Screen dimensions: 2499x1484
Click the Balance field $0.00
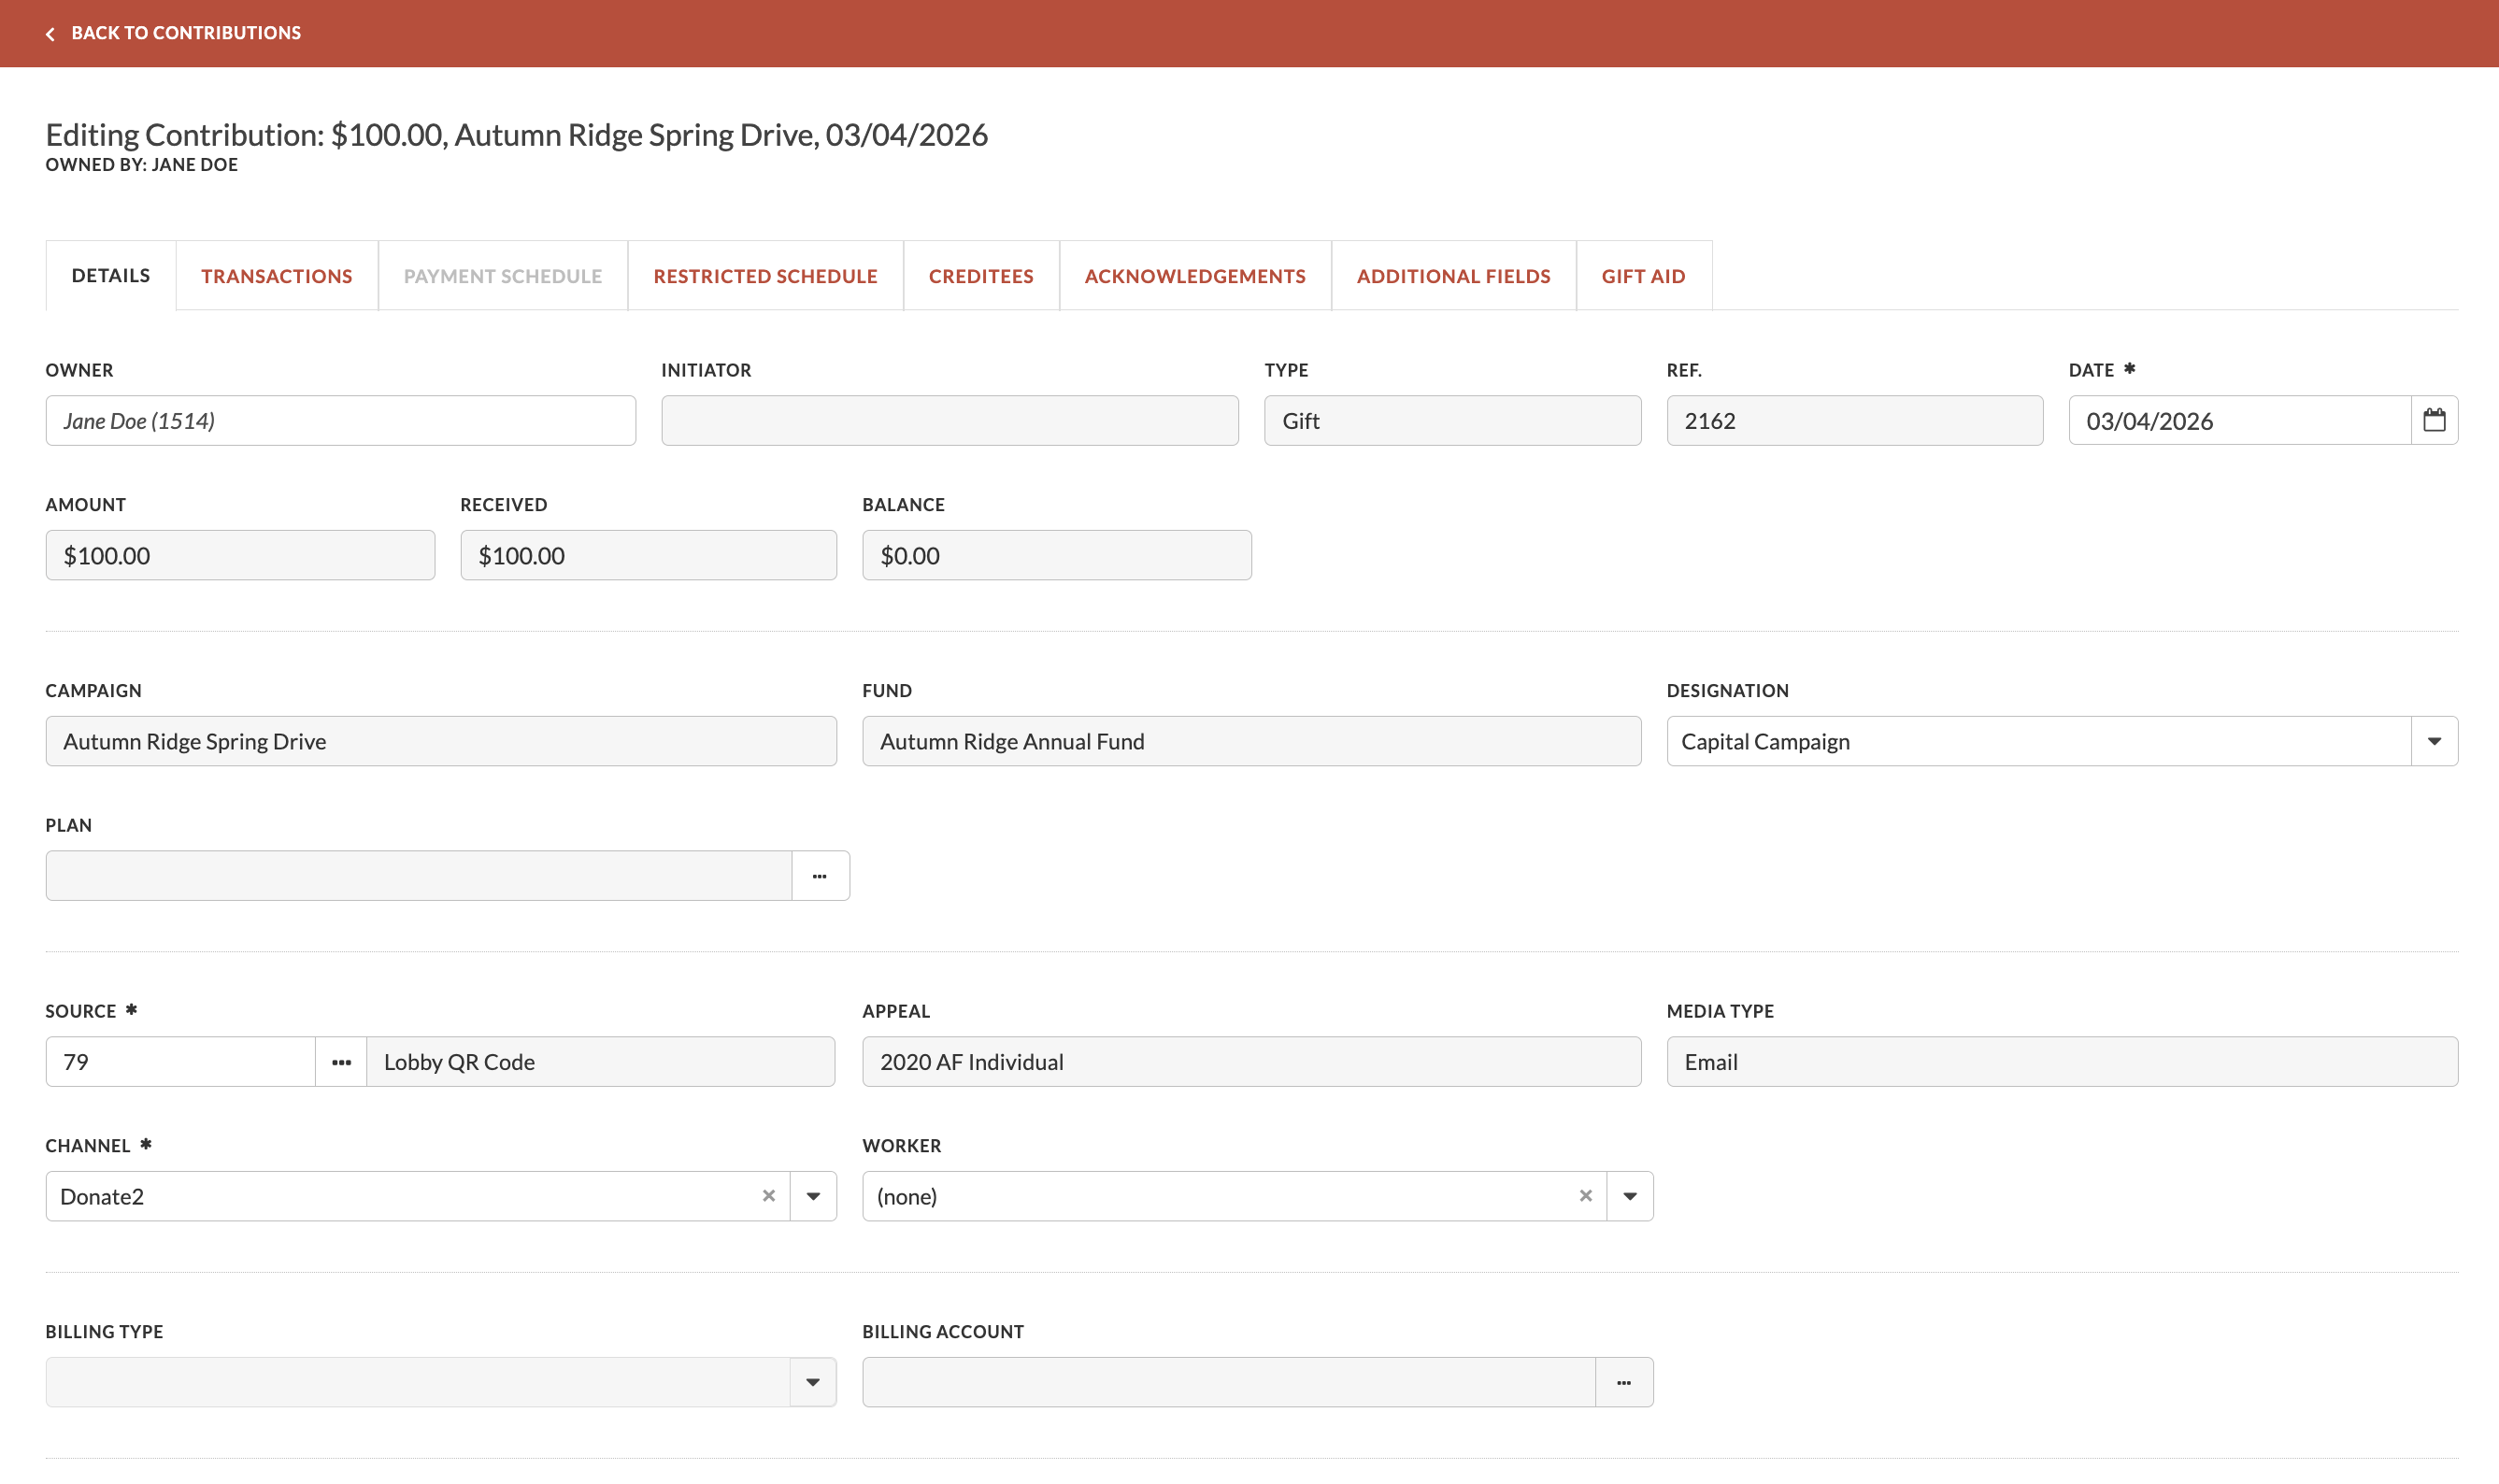point(1057,555)
